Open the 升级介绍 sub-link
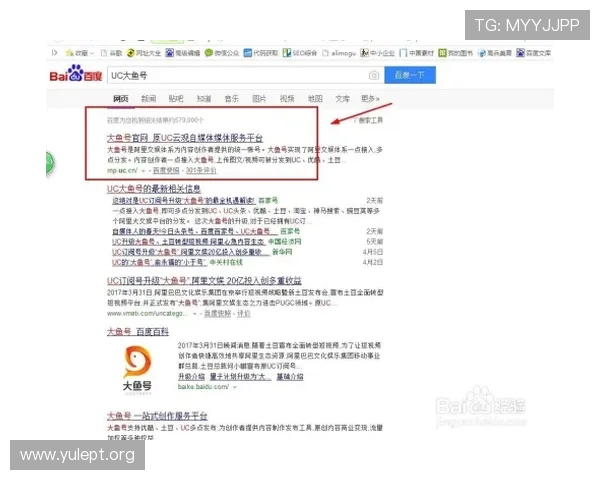This screenshot has height=480, width=600. click(191, 377)
